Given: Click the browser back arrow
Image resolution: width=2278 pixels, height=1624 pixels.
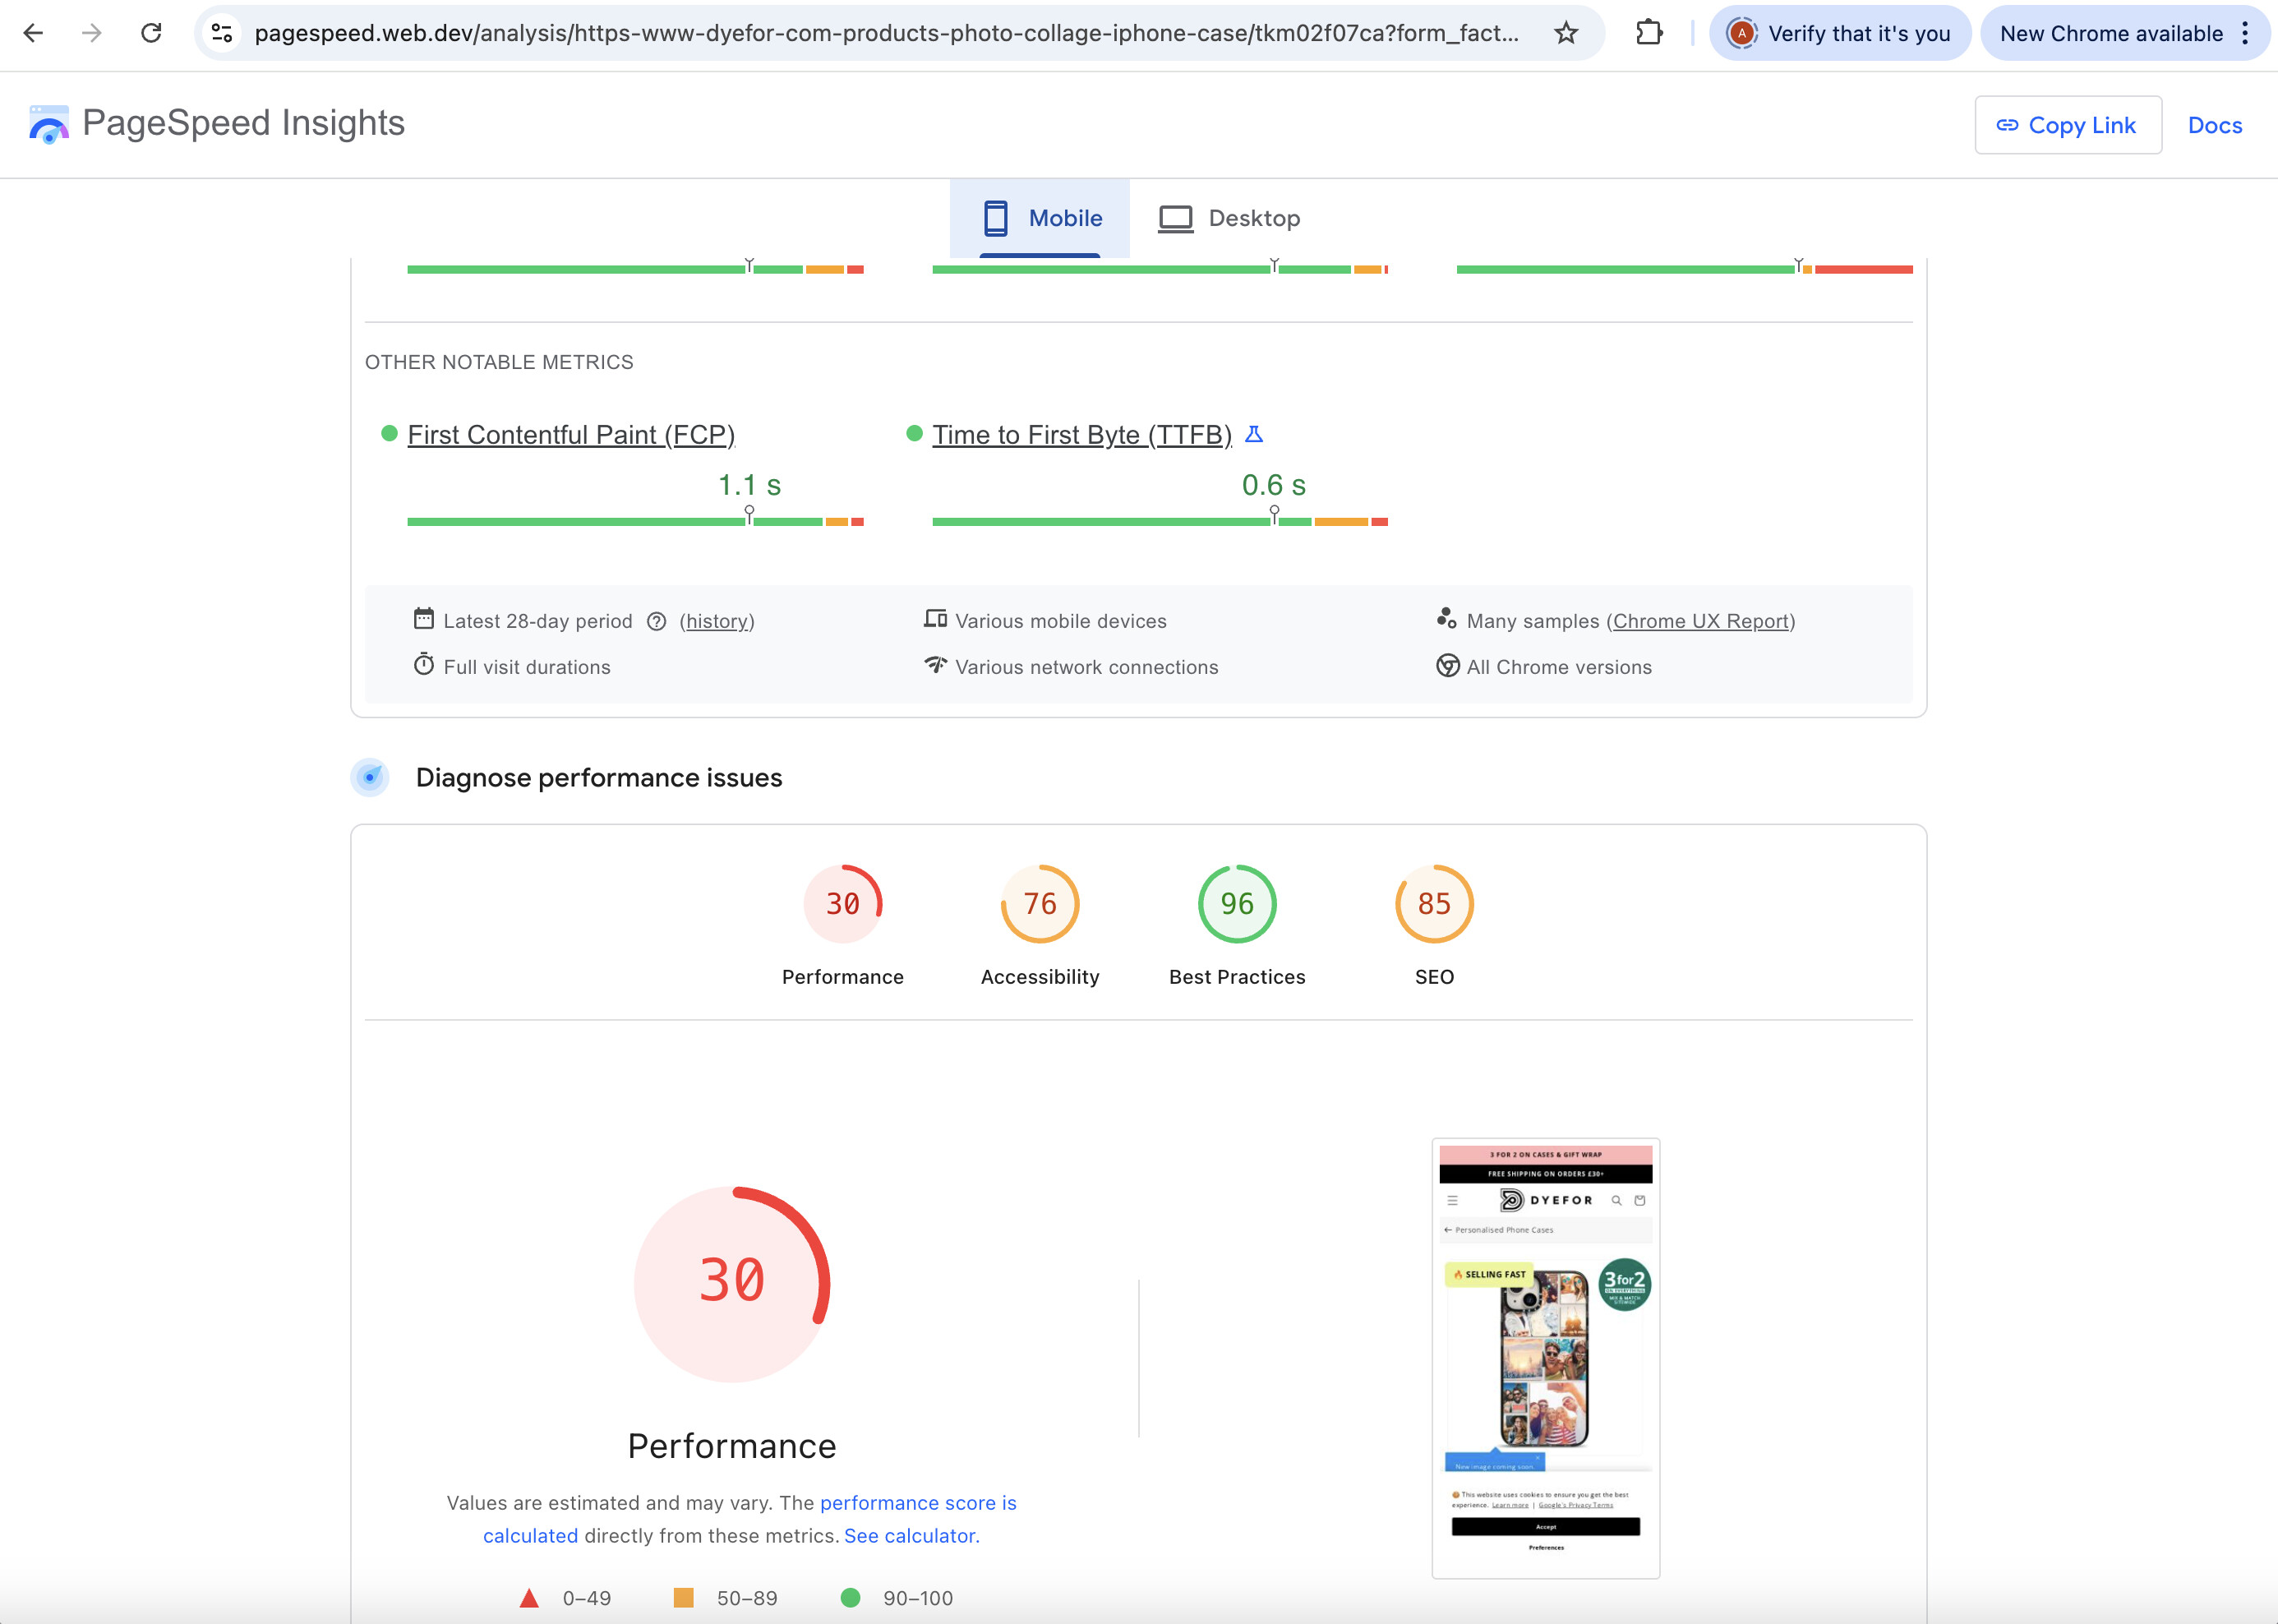Looking at the screenshot, I should [x=33, y=33].
